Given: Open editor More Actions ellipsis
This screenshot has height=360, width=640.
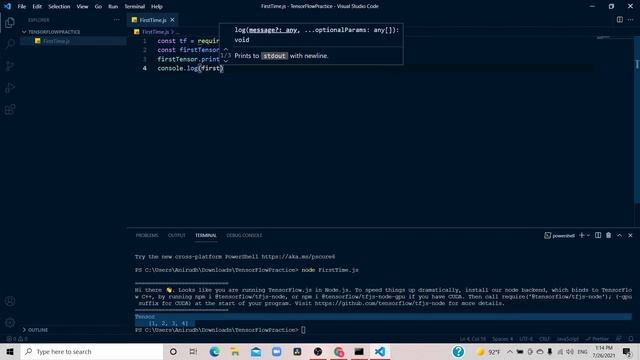Looking at the screenshot, I should (x=631, y=20).
